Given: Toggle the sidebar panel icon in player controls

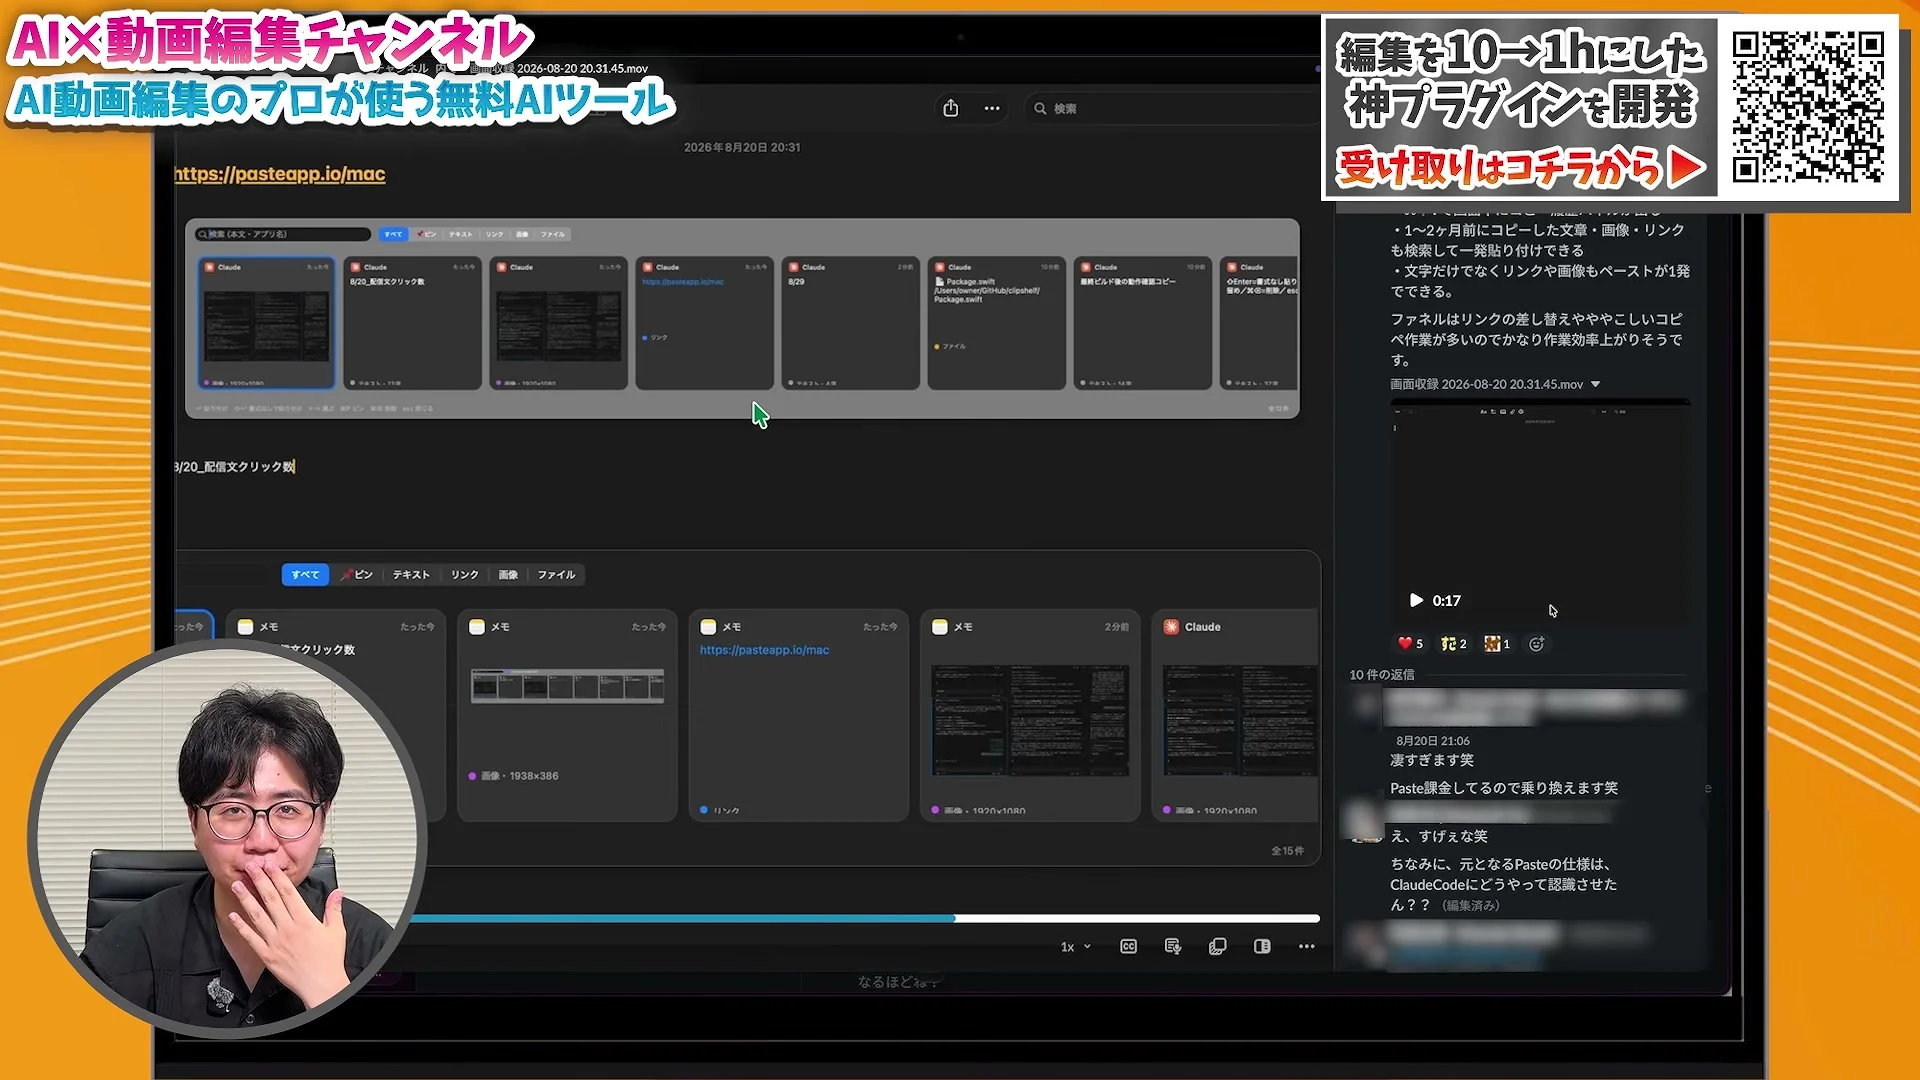Looking at the screenshot, I should pos(1262,946).
